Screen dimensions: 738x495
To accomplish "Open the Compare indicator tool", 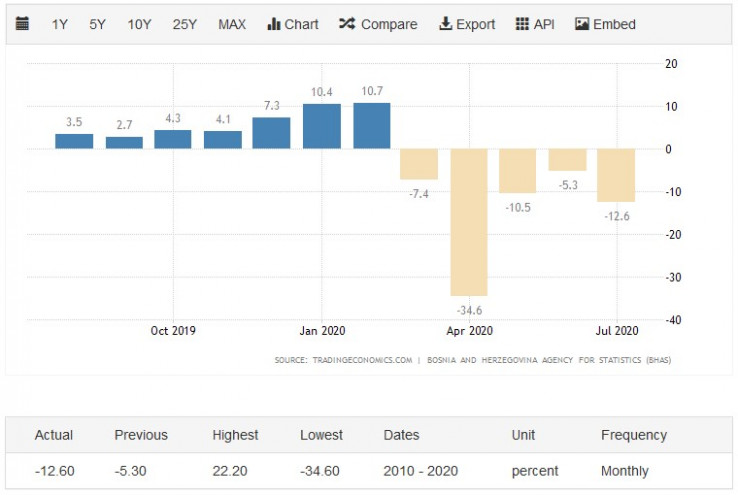I will pos(379,24).
